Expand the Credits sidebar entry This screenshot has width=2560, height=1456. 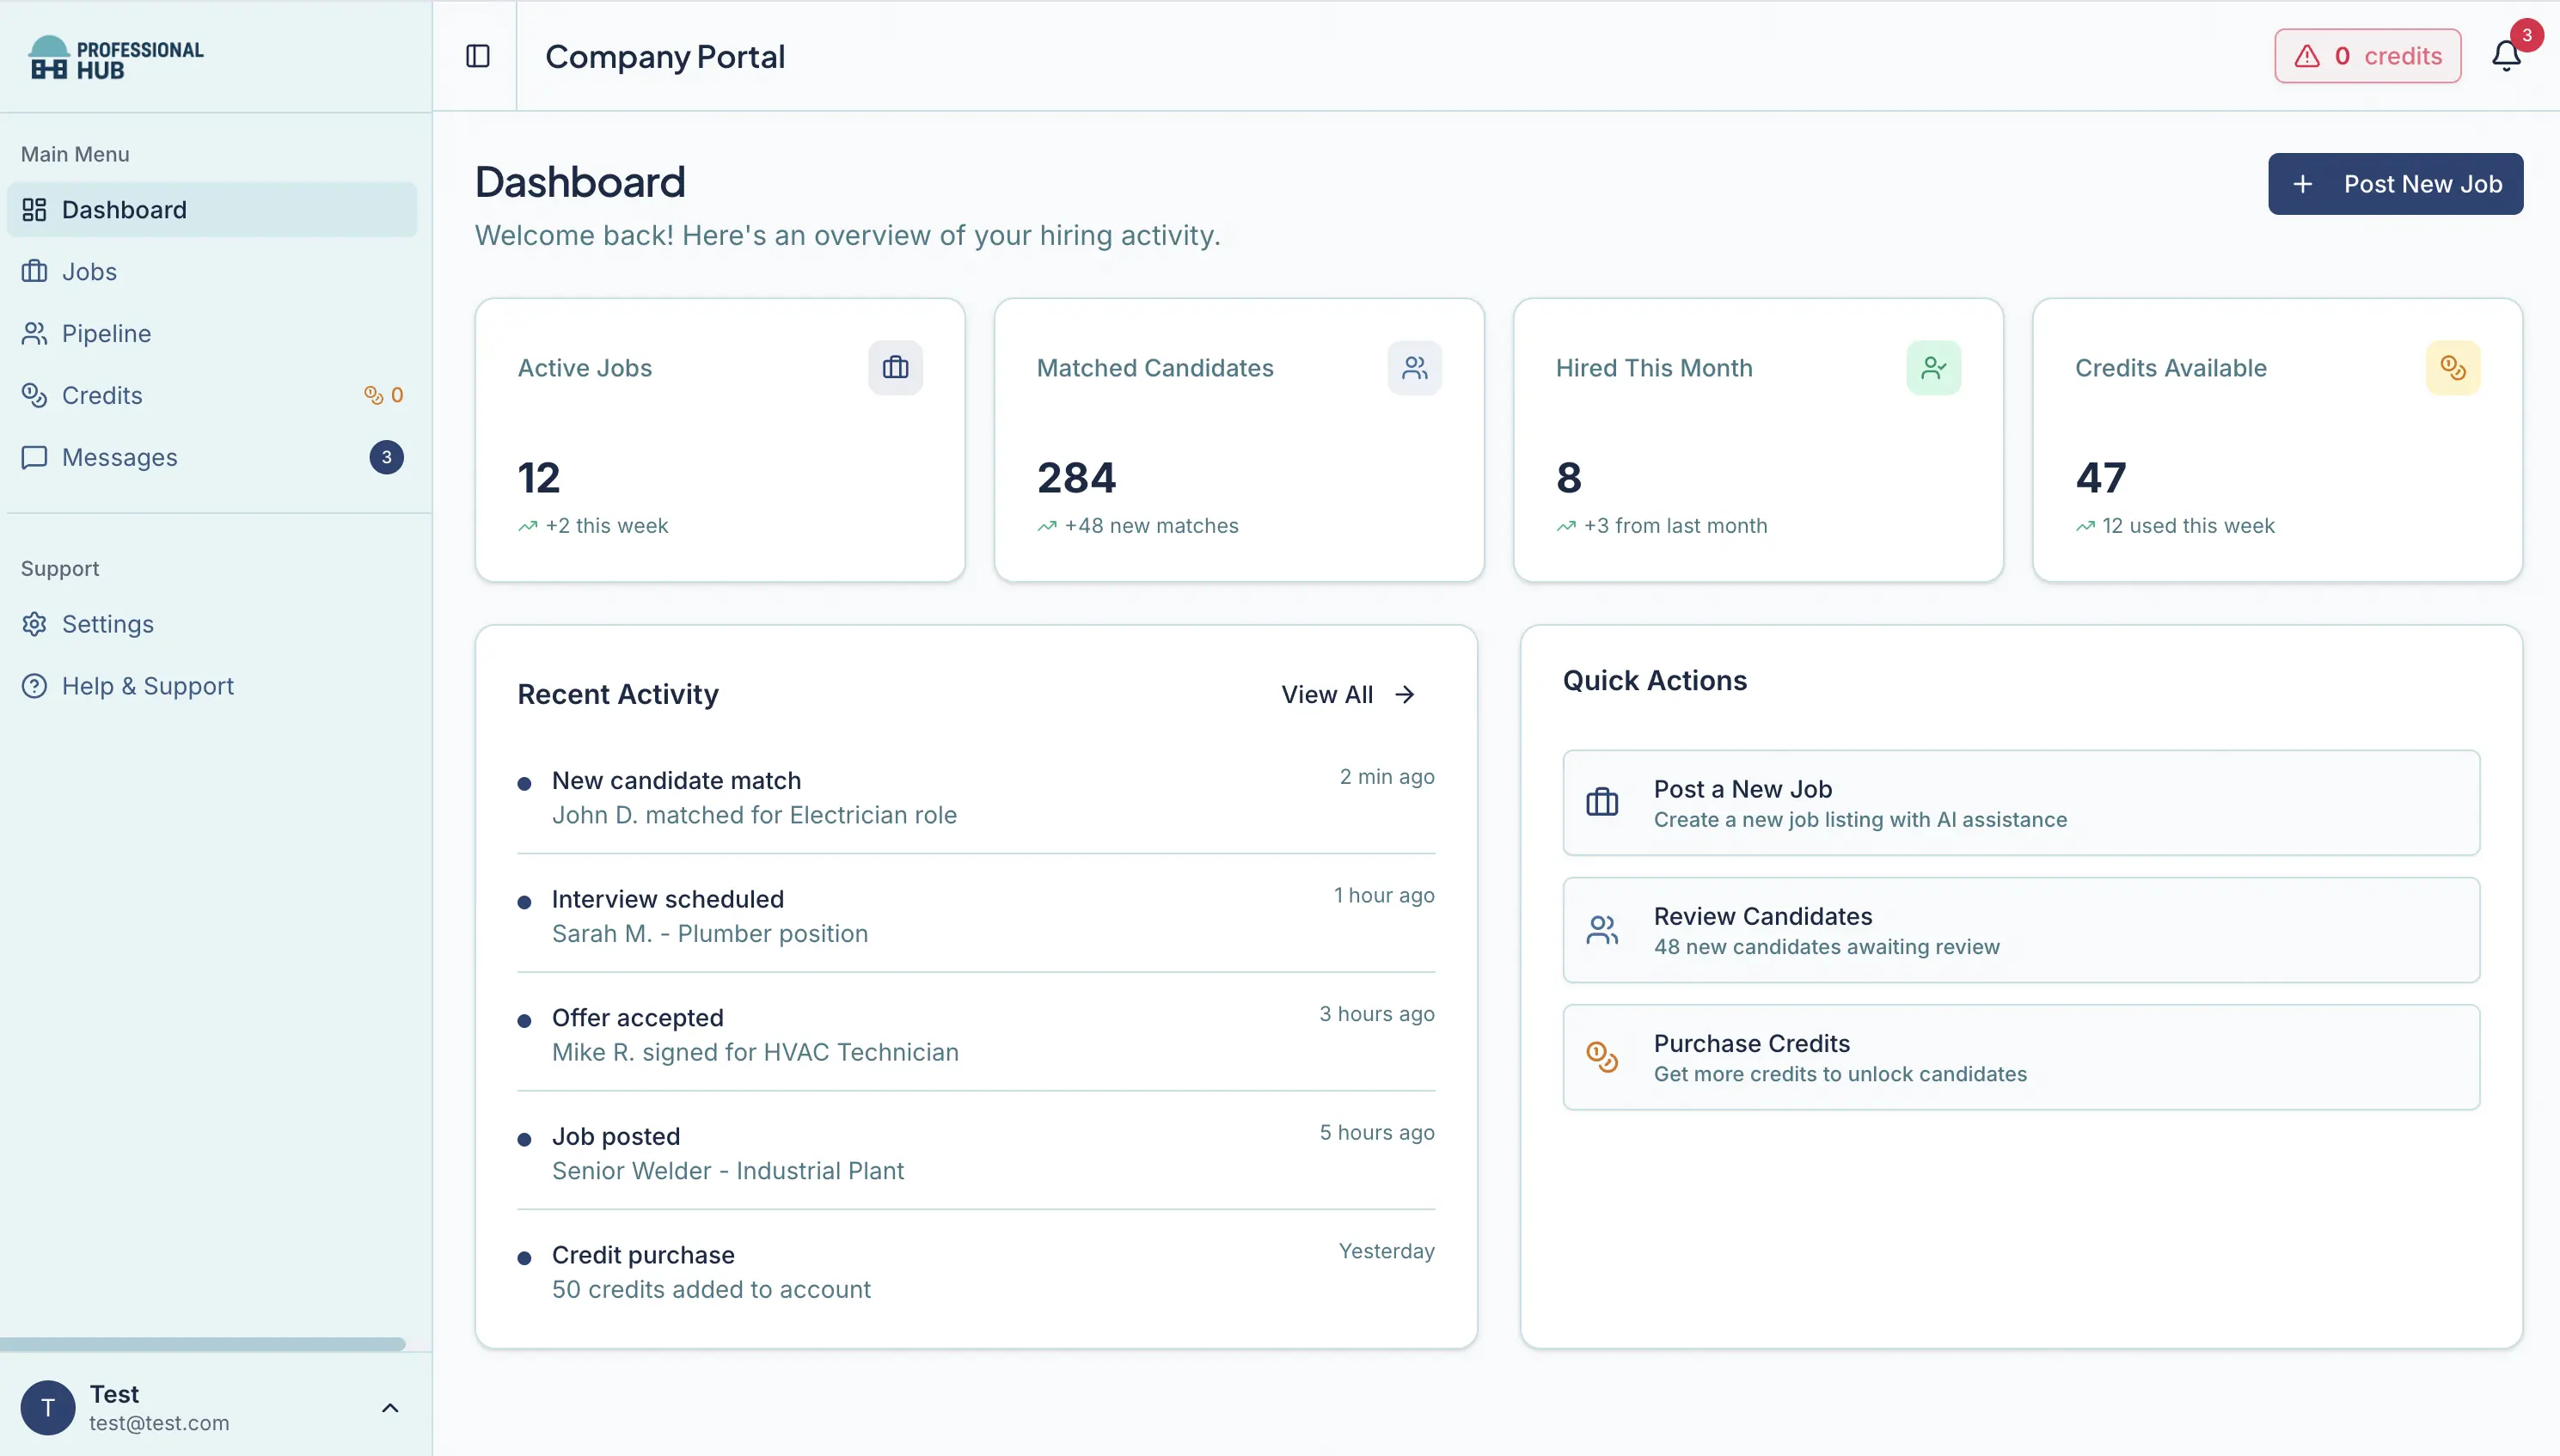pyautogui.click(x=103, y=395)
